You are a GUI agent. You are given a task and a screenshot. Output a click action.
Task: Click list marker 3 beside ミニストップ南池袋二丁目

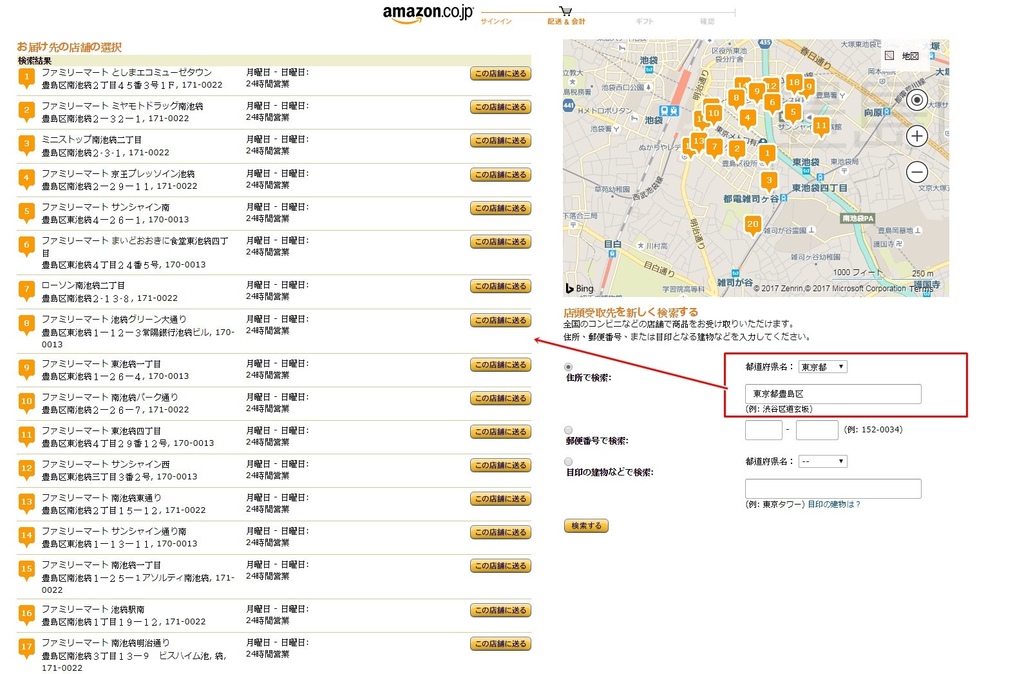[x=26, y=144]
